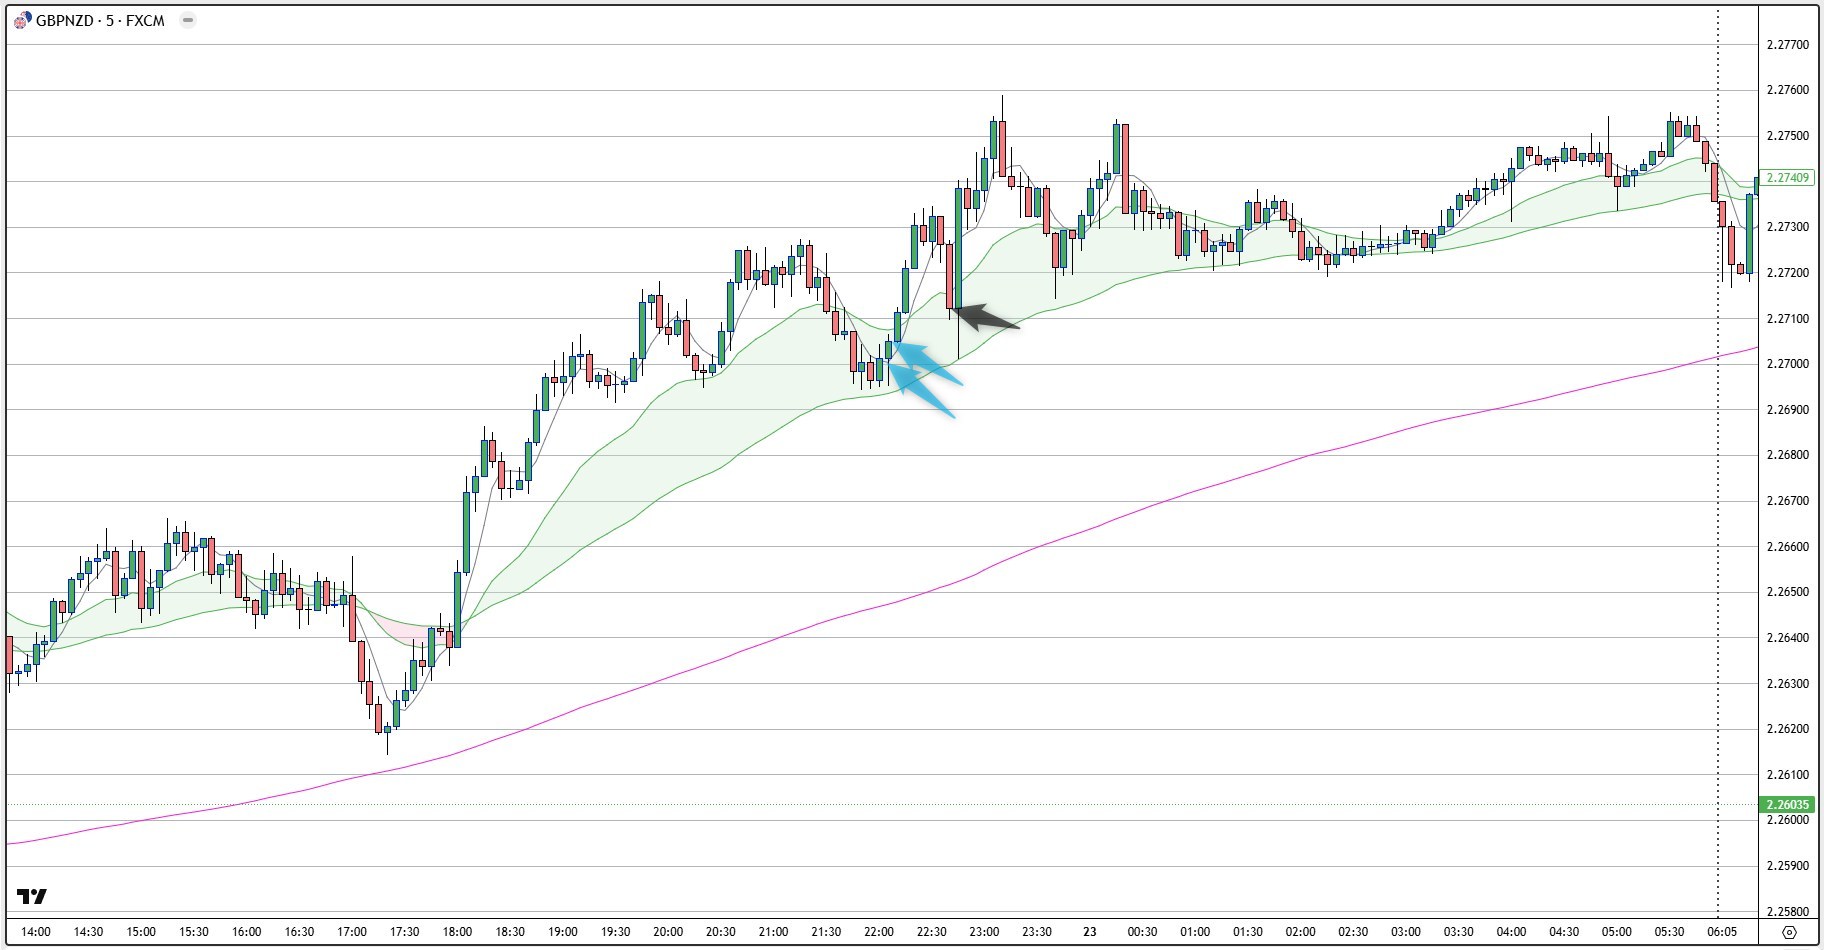Click the 2.25800 price scale label

pos(1787,912)
